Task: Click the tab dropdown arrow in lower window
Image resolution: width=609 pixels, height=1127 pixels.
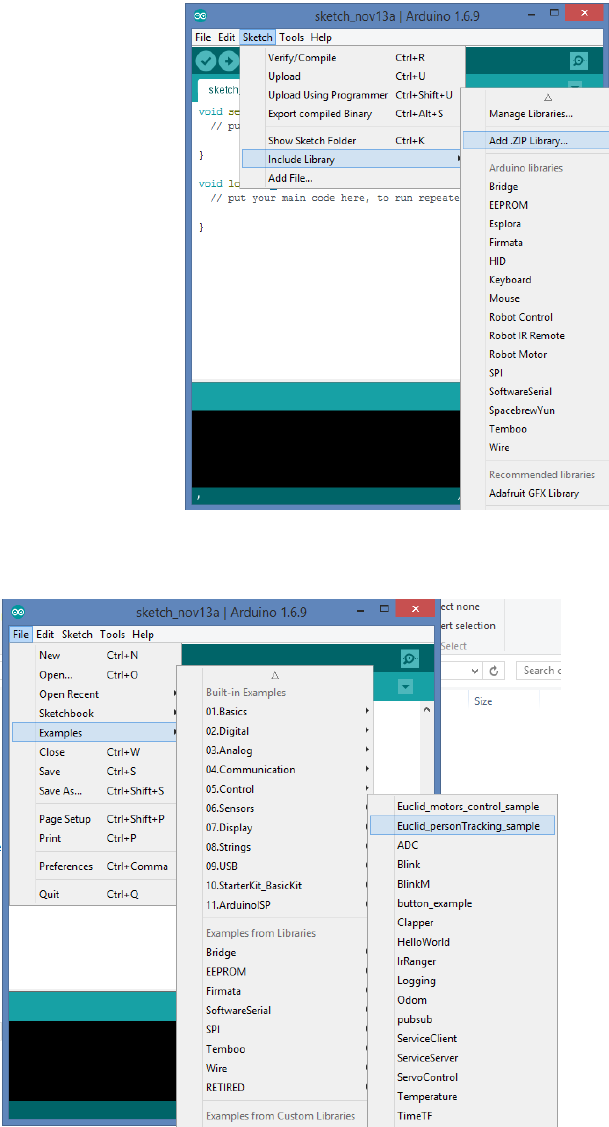Action: pyautogui.click(x=406, y=688)
